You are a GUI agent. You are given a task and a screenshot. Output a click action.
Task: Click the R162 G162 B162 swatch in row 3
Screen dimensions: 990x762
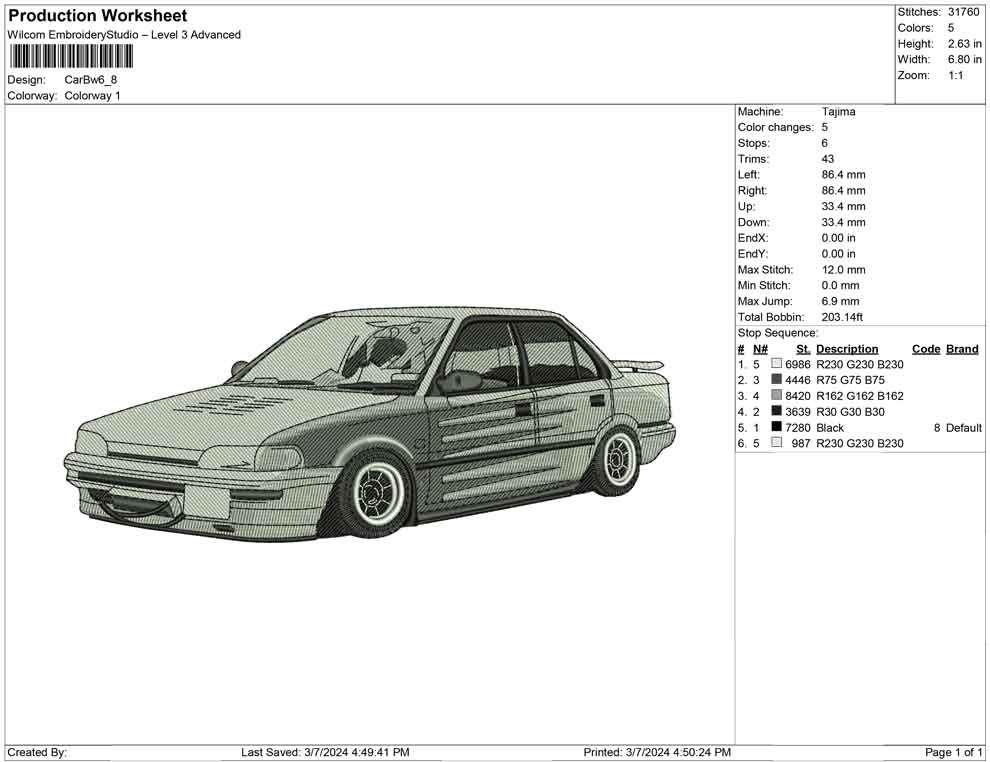click(x=776, y=395)
